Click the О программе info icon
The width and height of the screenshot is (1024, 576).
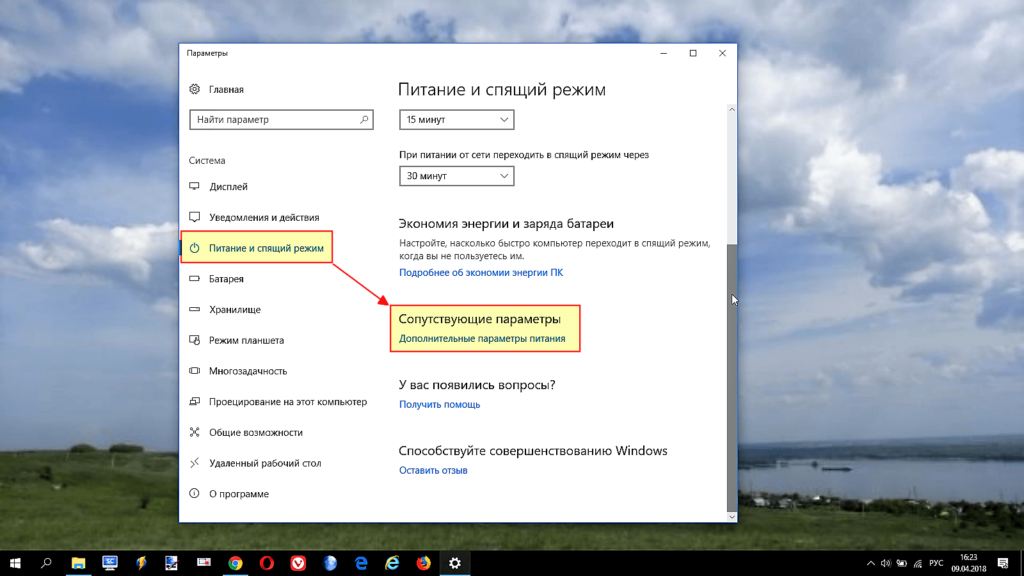coord(195,494)
